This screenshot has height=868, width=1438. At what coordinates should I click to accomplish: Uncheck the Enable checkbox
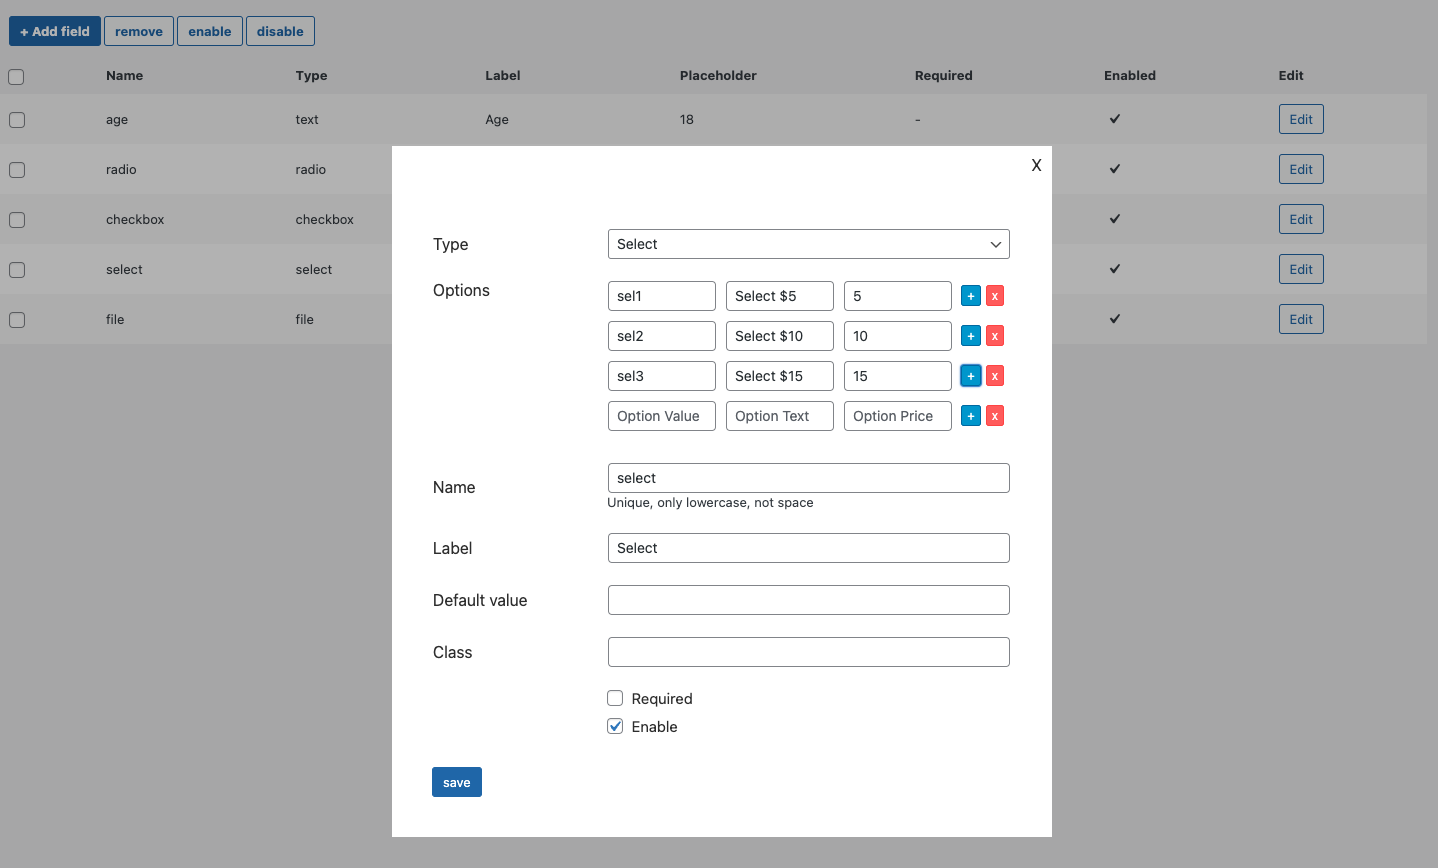(x=615, y=726)
